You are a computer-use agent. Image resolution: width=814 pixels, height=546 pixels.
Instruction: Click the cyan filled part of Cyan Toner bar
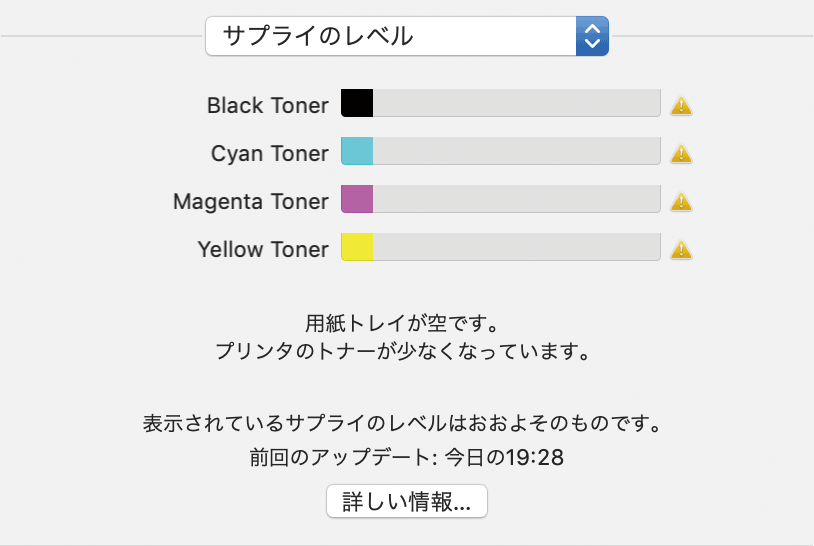(357, 151)
